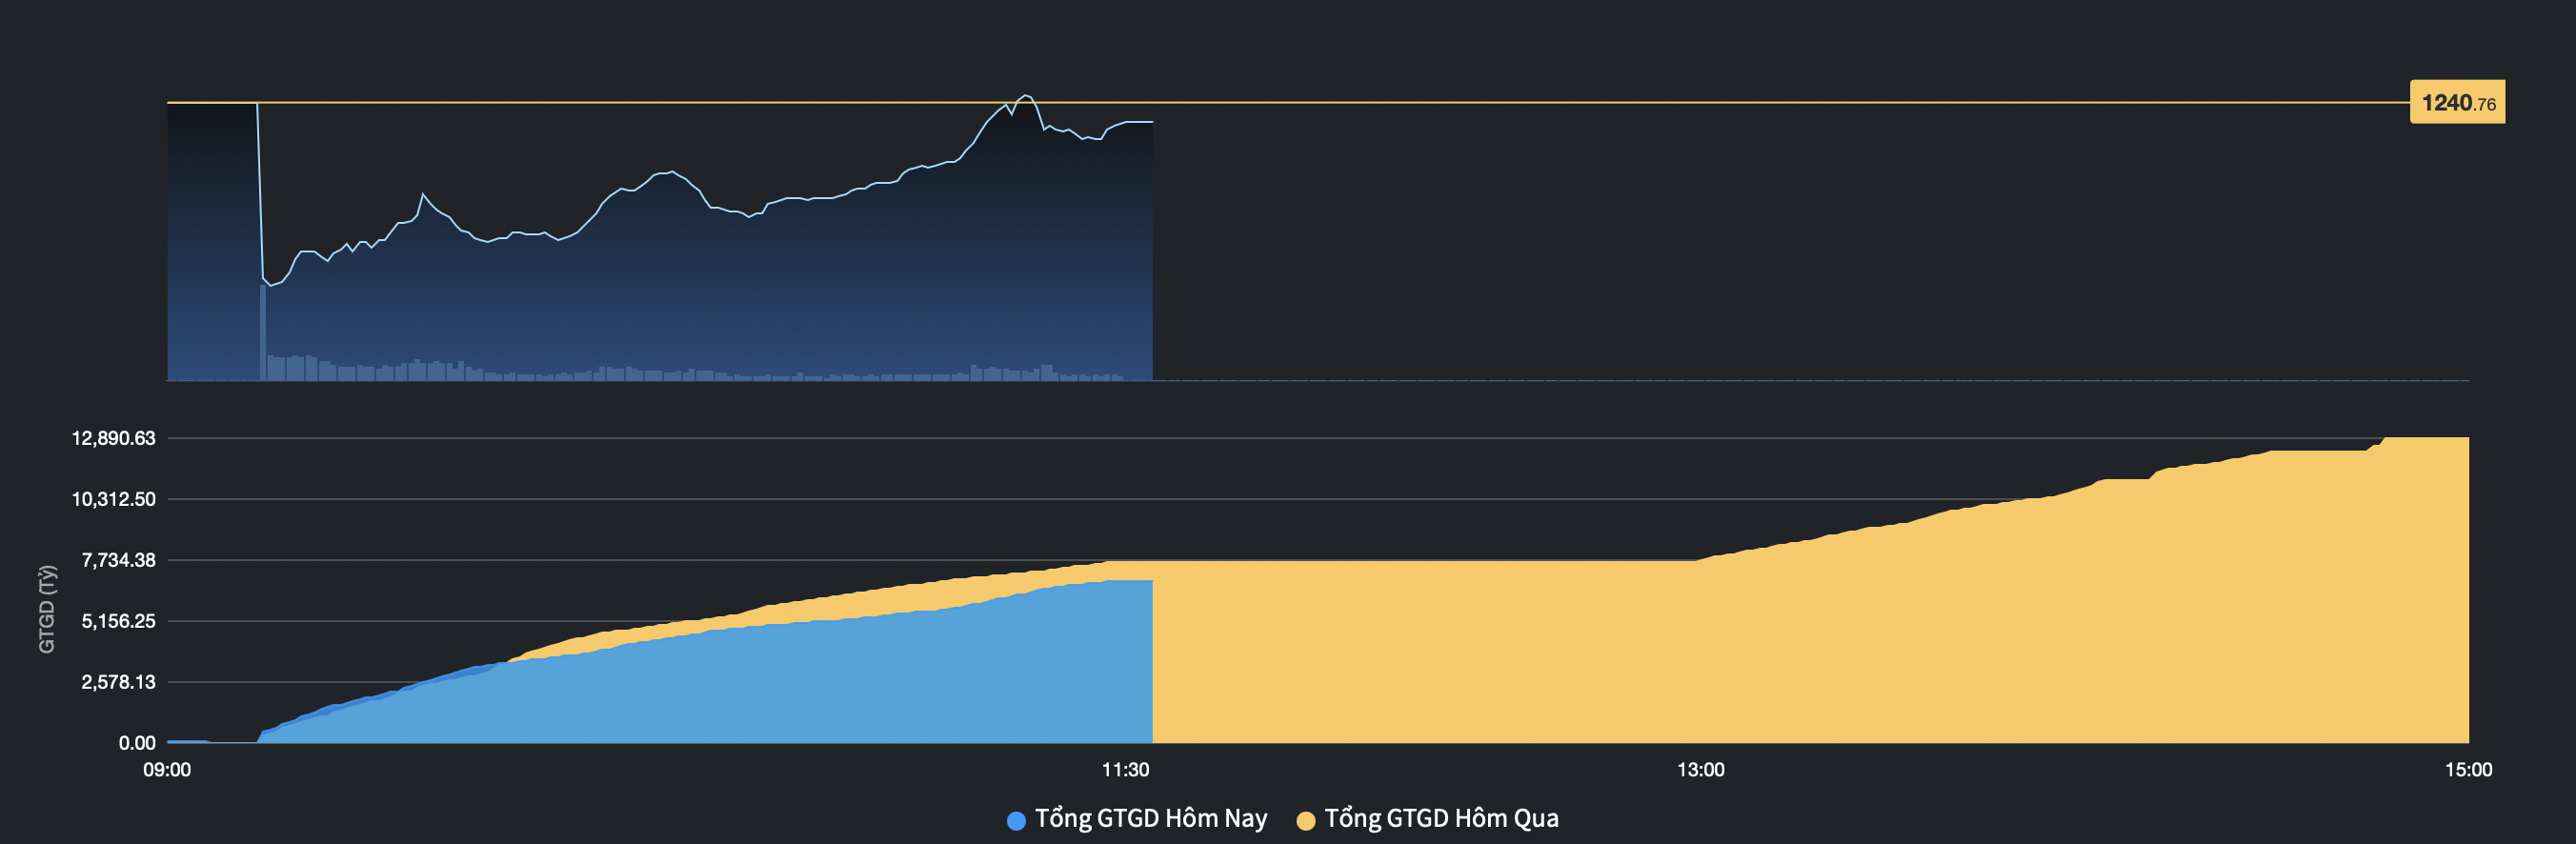Click the 2,578.13 y-axis value
This screenshot has height=844, width=2576.
click(x=118, y=682)
